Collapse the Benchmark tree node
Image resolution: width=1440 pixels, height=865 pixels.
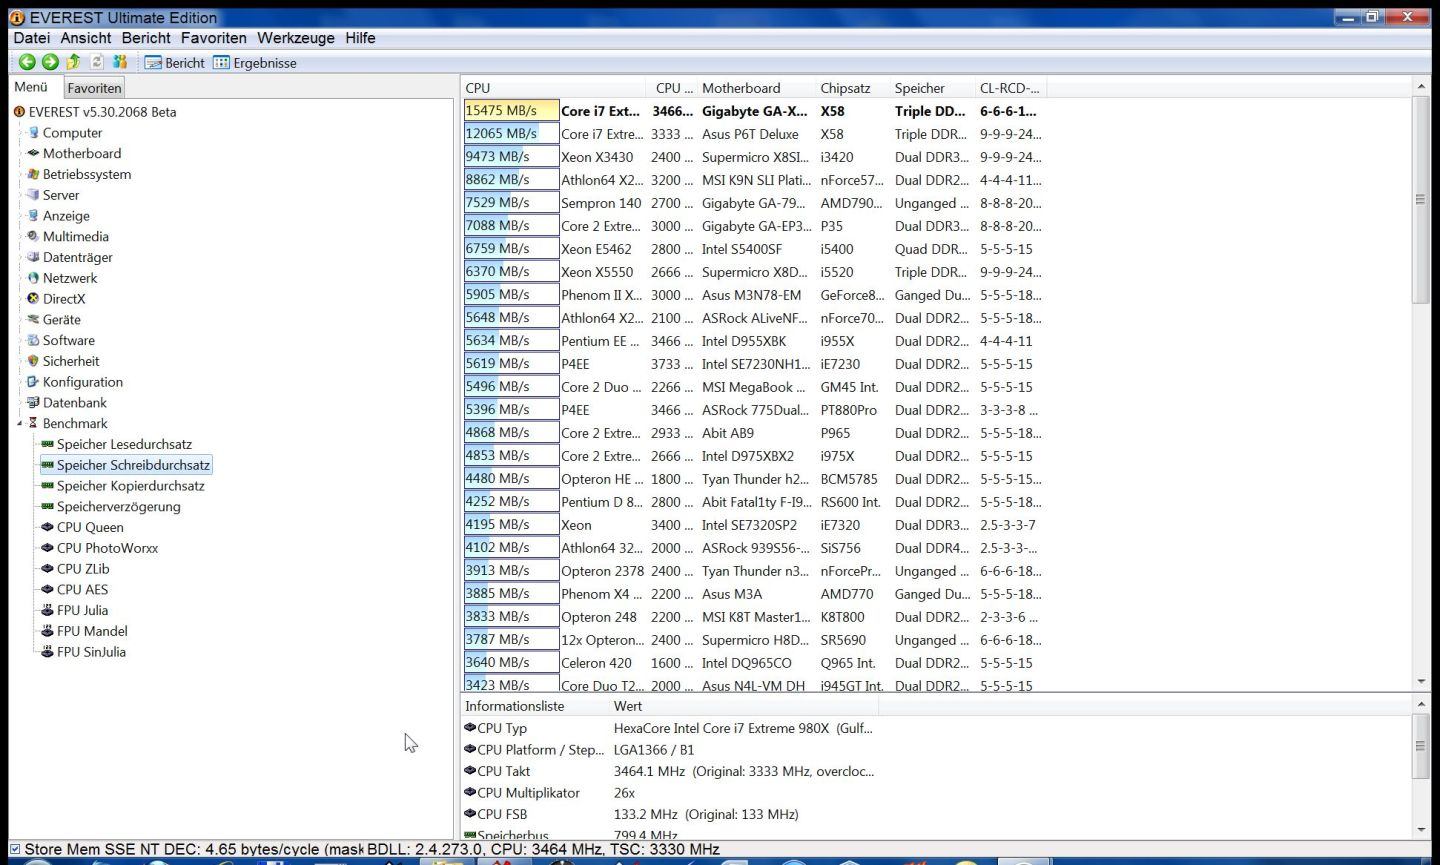(19, 424)
